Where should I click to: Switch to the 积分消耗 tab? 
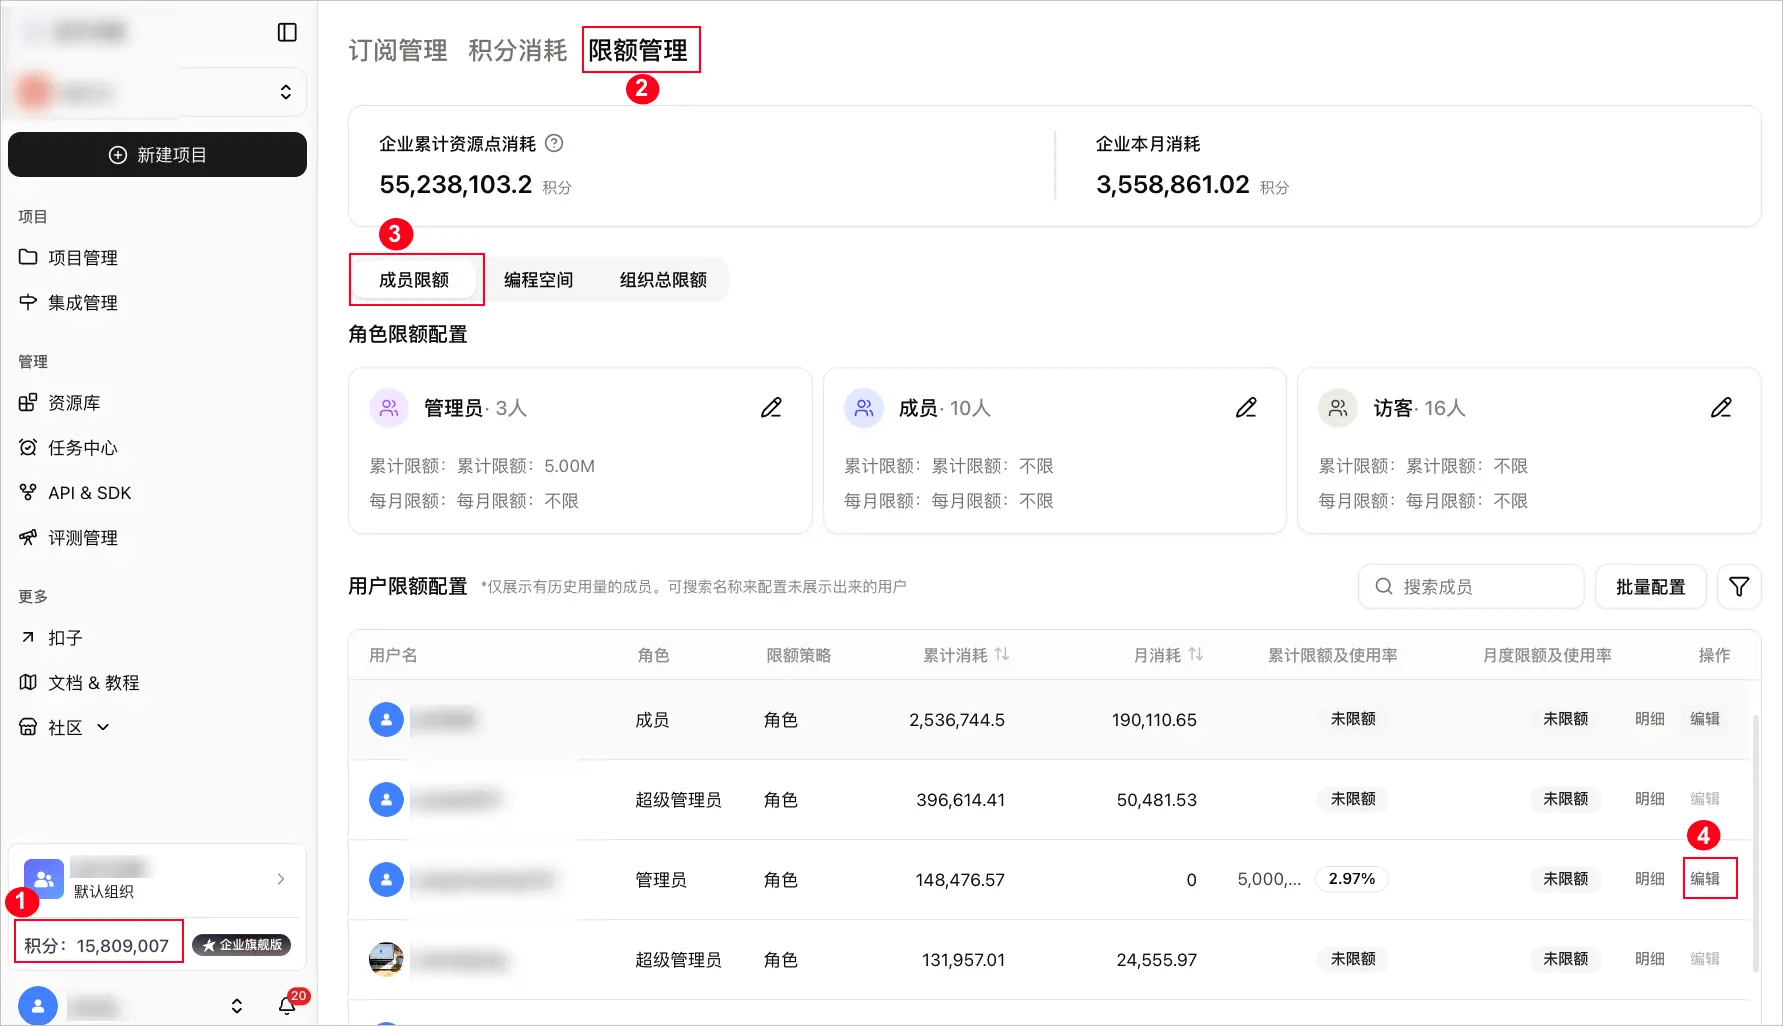(518, 50)
